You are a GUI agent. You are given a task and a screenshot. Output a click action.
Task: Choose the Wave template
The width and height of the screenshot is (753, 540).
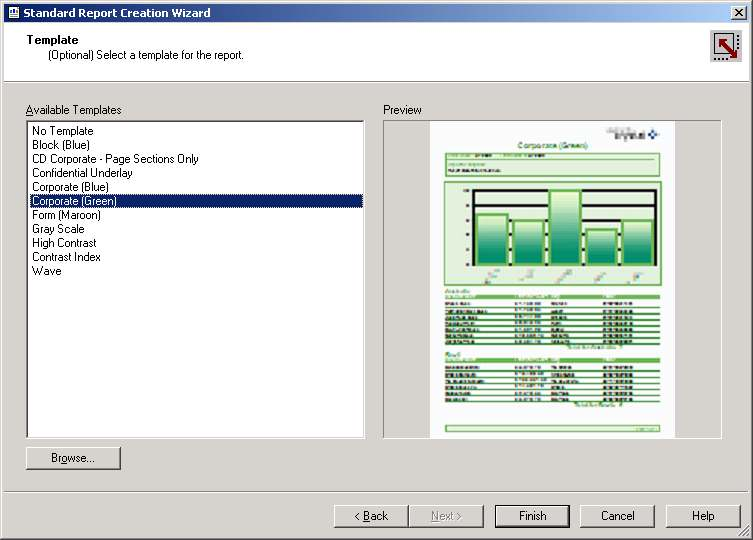tap(46, 271)
